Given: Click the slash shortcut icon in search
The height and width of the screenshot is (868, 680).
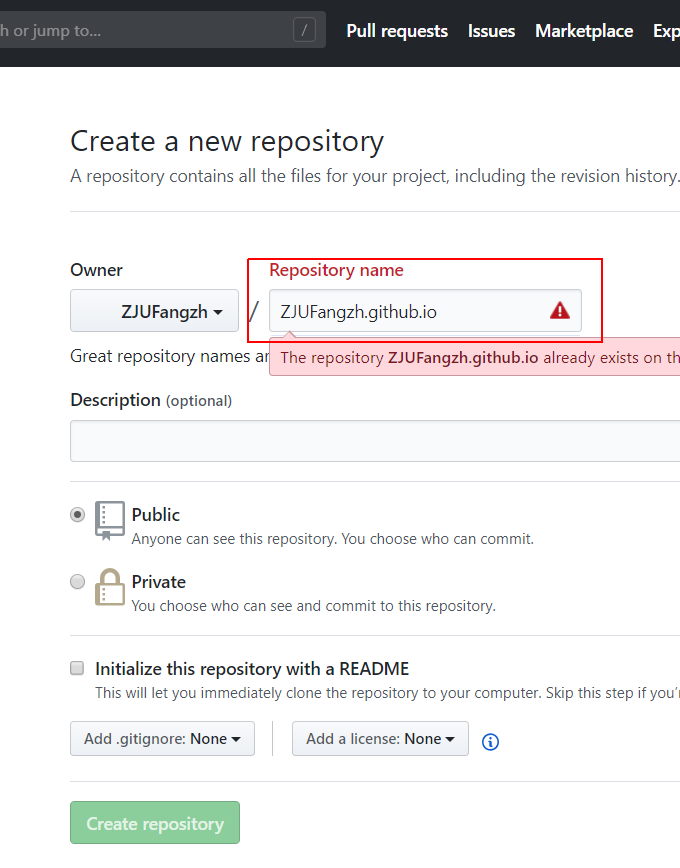Looking at the screenshot, I should pos(305,31).
